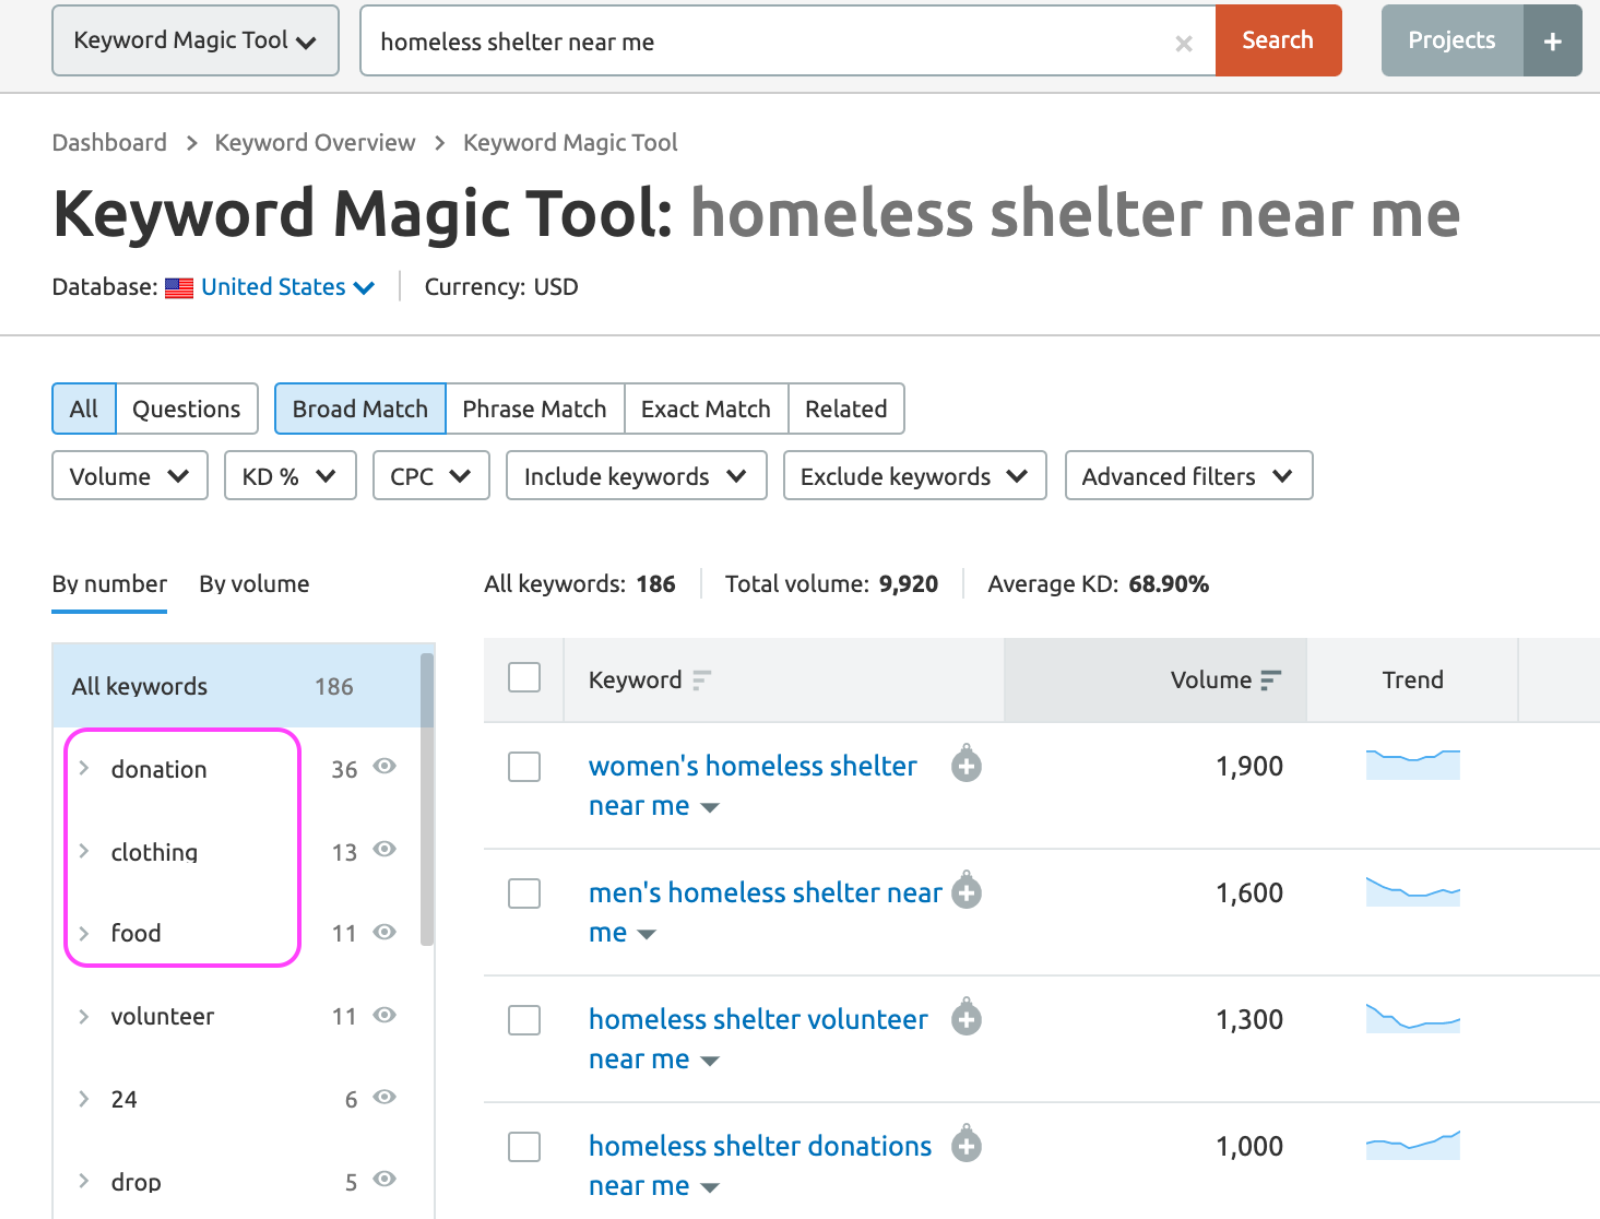Open the Exclude keywords dropdown

(915, 476)
